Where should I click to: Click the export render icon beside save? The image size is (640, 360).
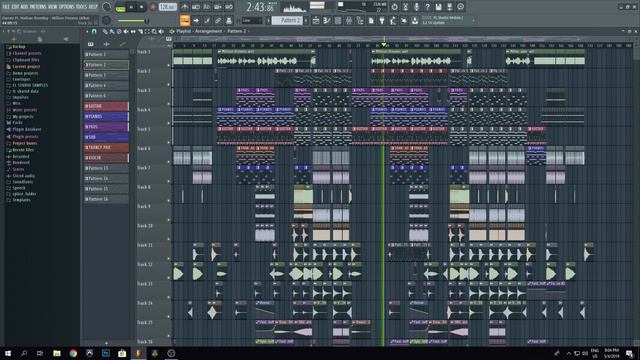(x=449, y=7)
